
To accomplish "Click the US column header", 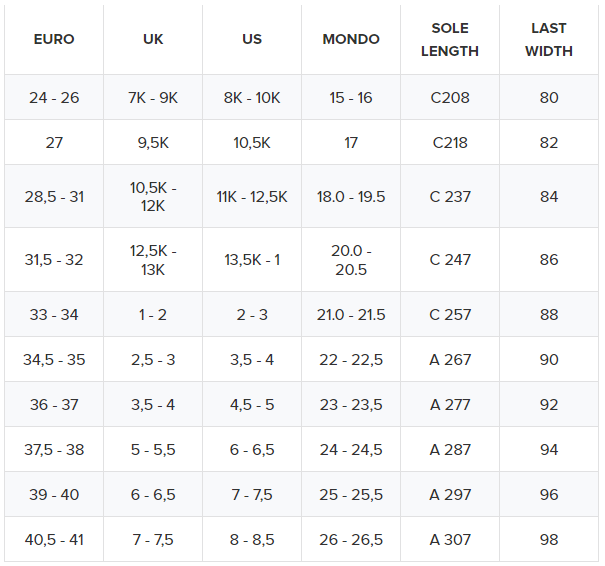I will click(x=252, y=40).
